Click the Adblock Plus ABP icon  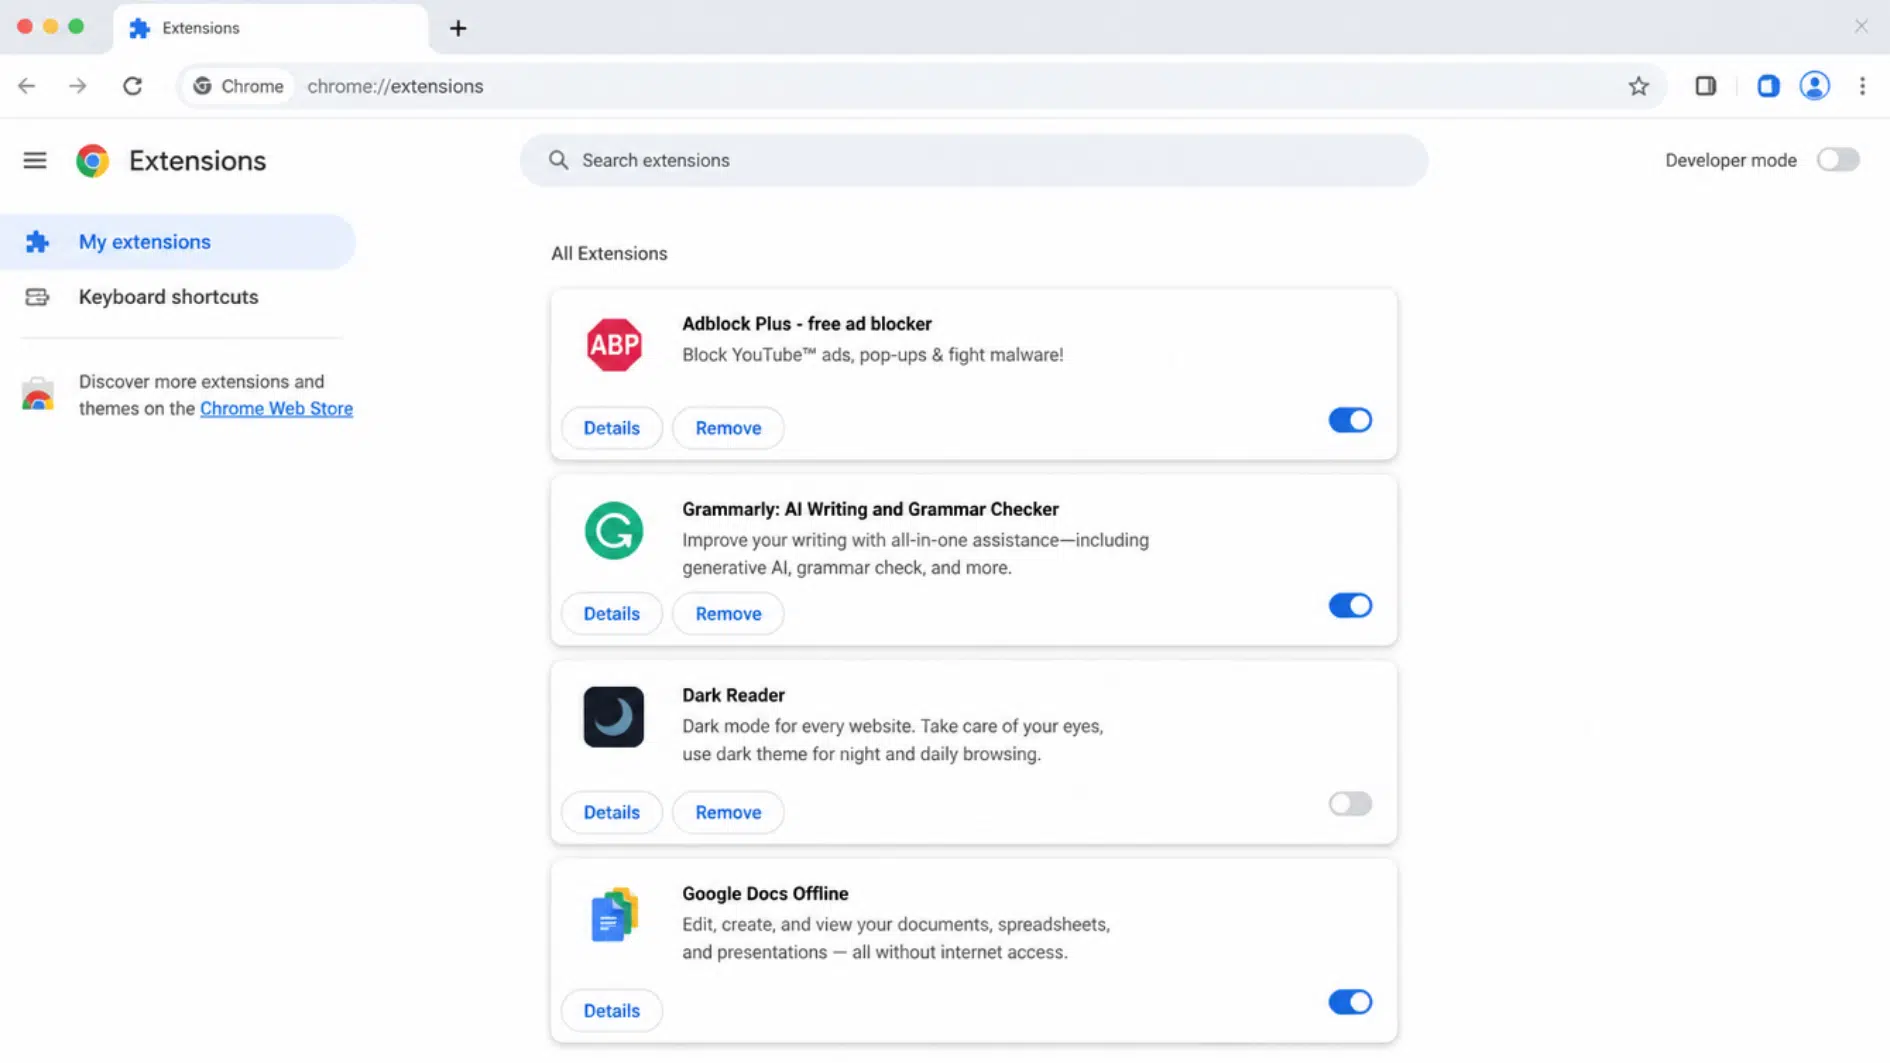614,344
